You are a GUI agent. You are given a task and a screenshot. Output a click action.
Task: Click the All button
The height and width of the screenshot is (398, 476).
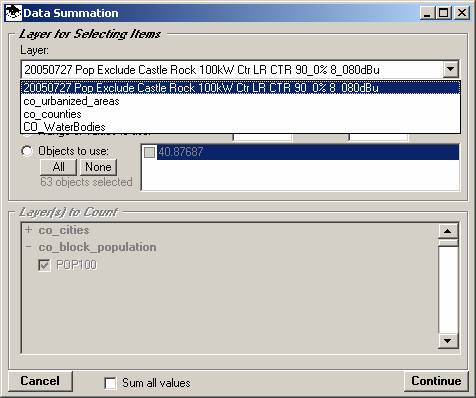tap(58, 167)
